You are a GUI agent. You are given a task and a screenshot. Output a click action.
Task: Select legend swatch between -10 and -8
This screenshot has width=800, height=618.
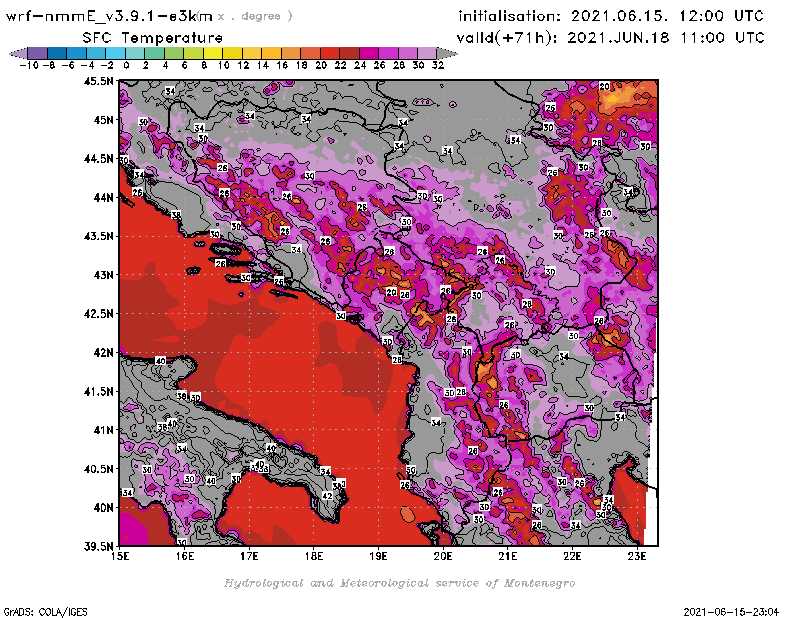[x=38, y=53]
